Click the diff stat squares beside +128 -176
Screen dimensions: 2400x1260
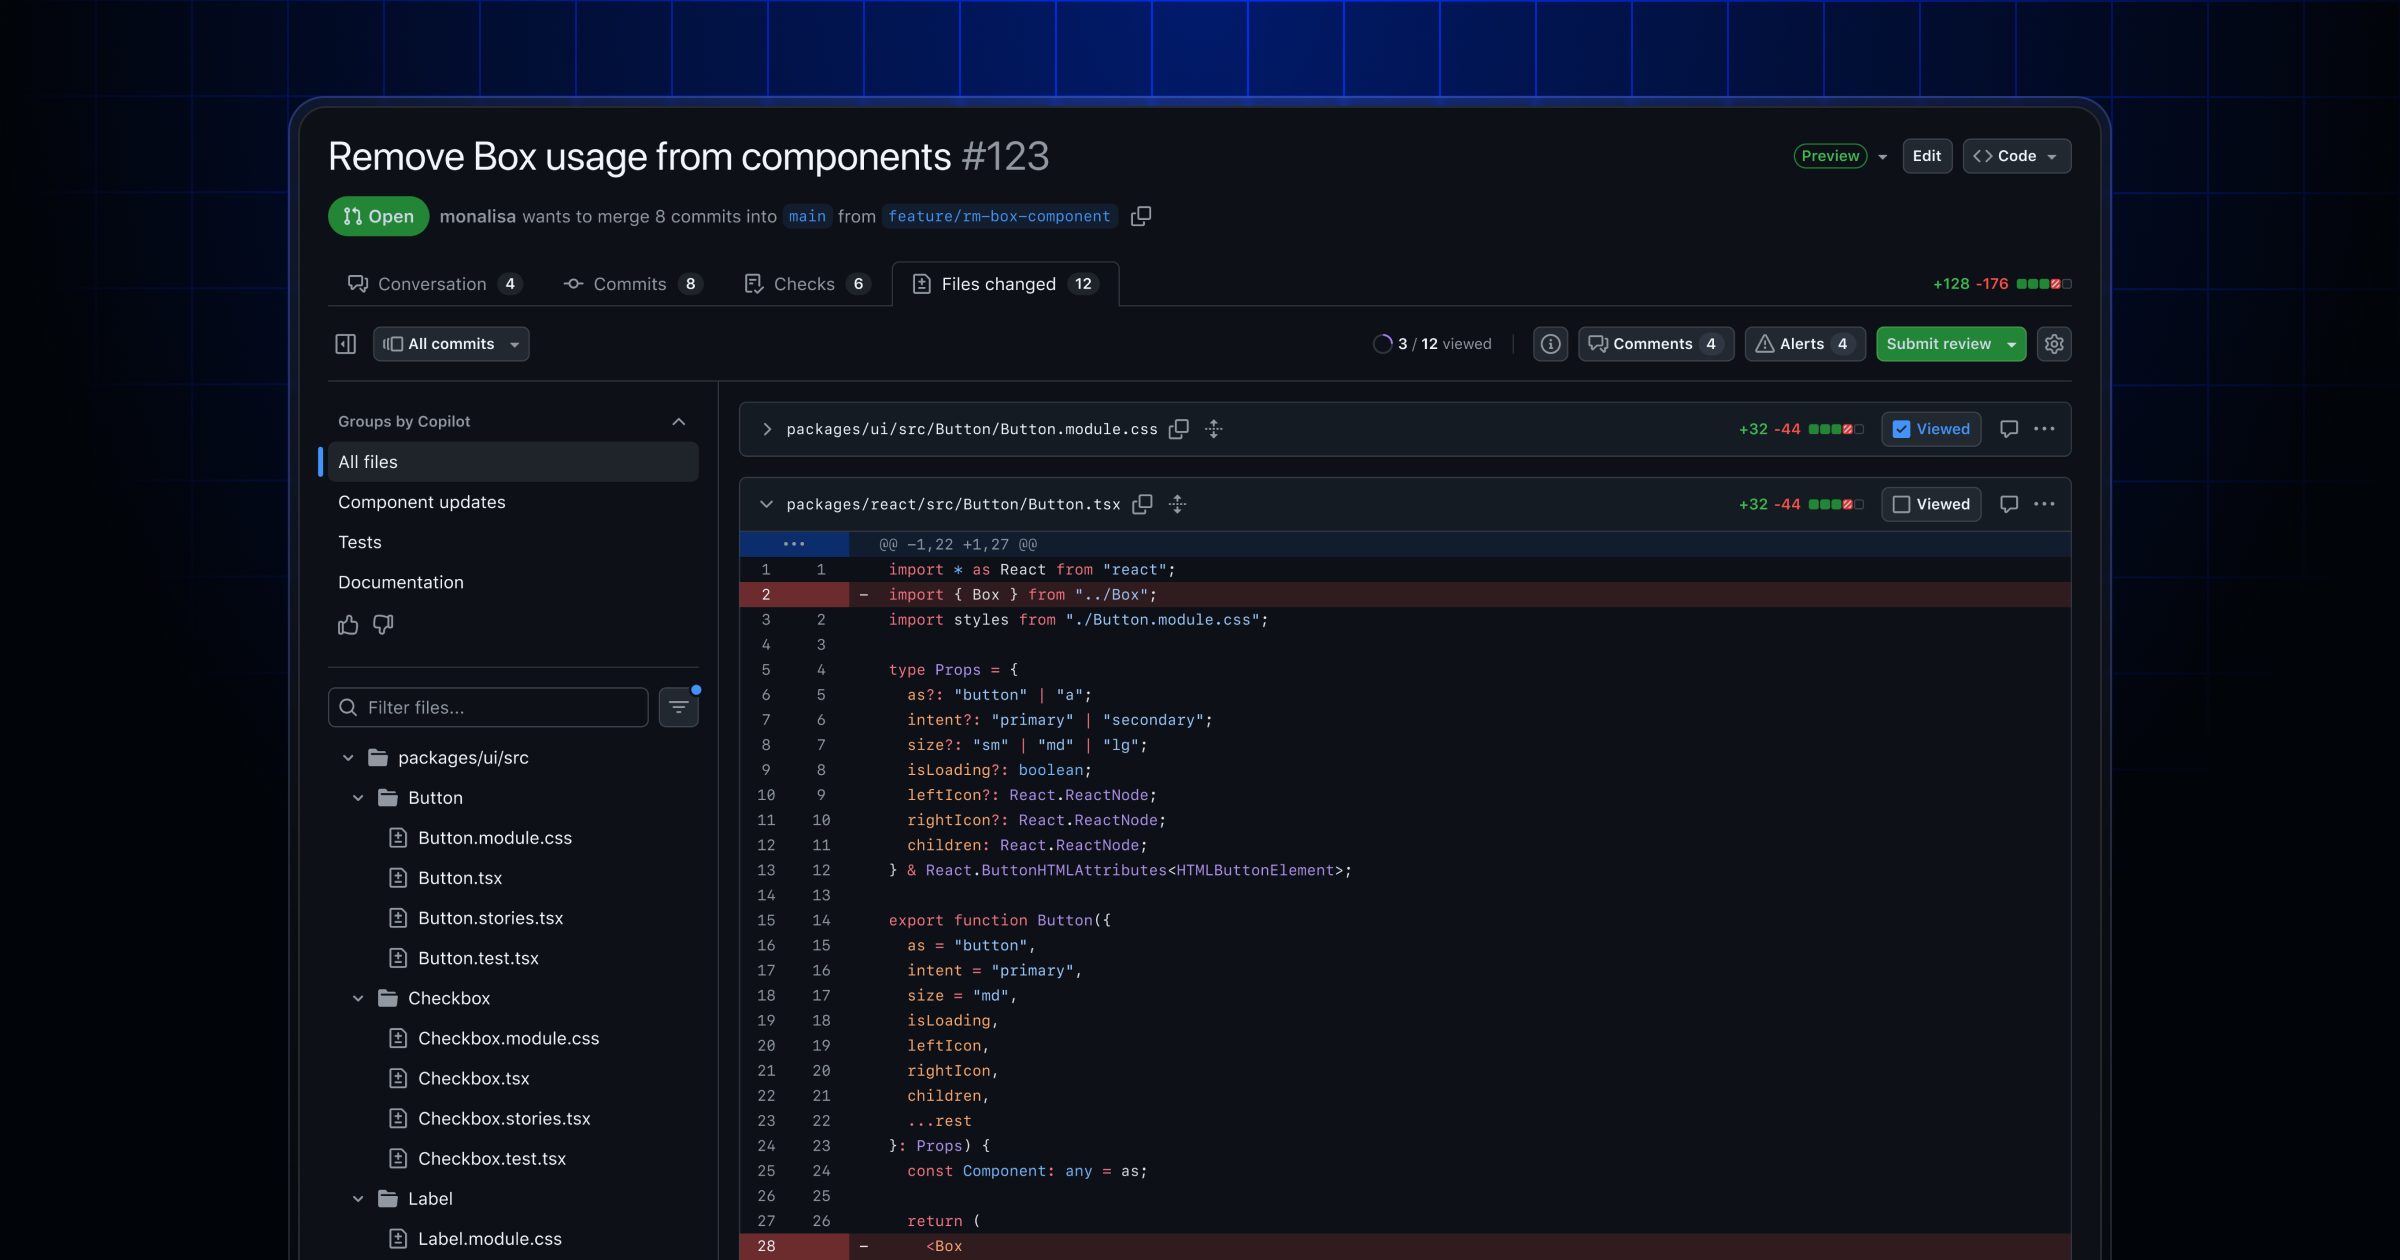click(2041, 284)
